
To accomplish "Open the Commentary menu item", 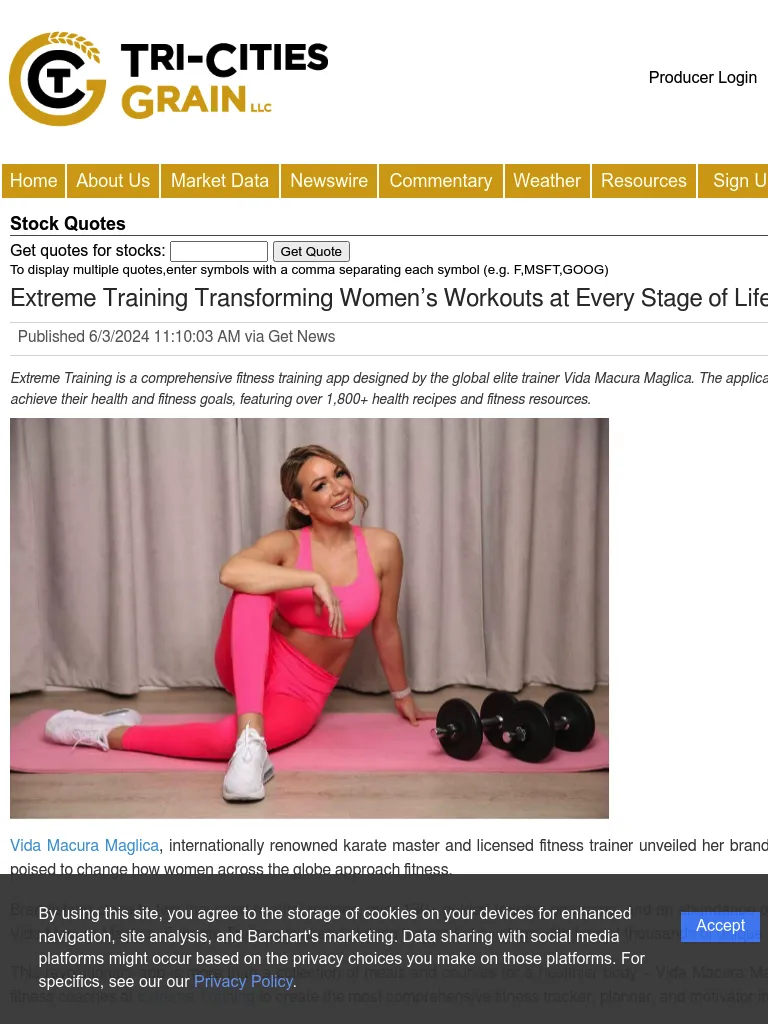I will (441, 181).
